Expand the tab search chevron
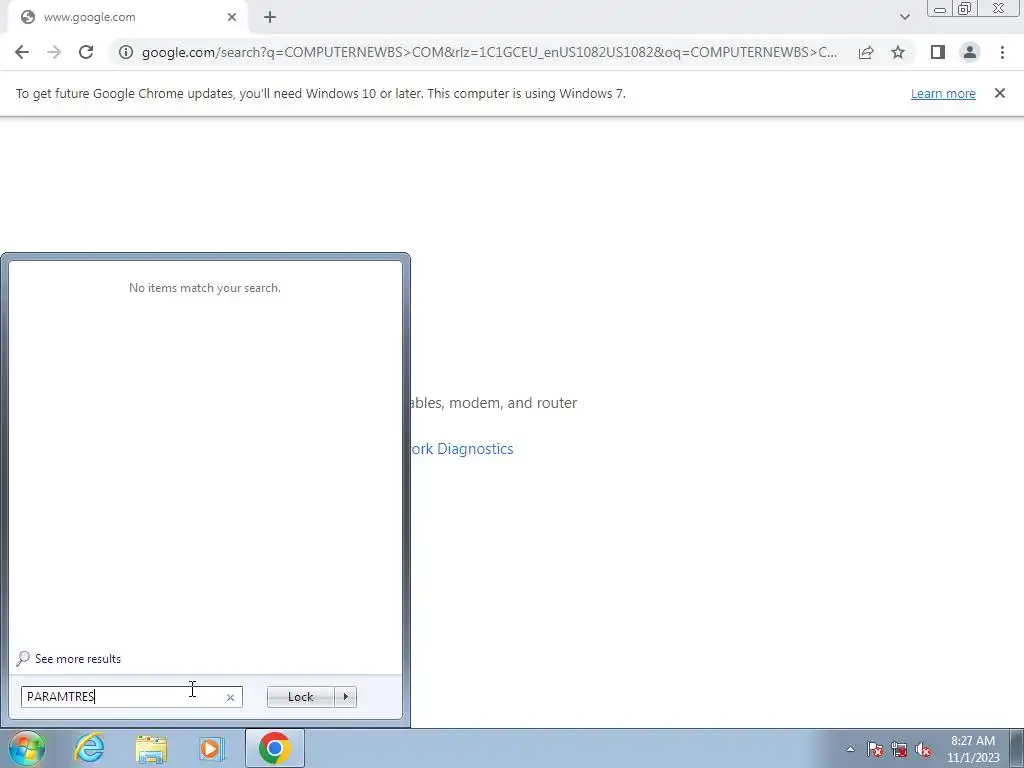This screenshot has width=1024, height=768. tap(904, 18)
